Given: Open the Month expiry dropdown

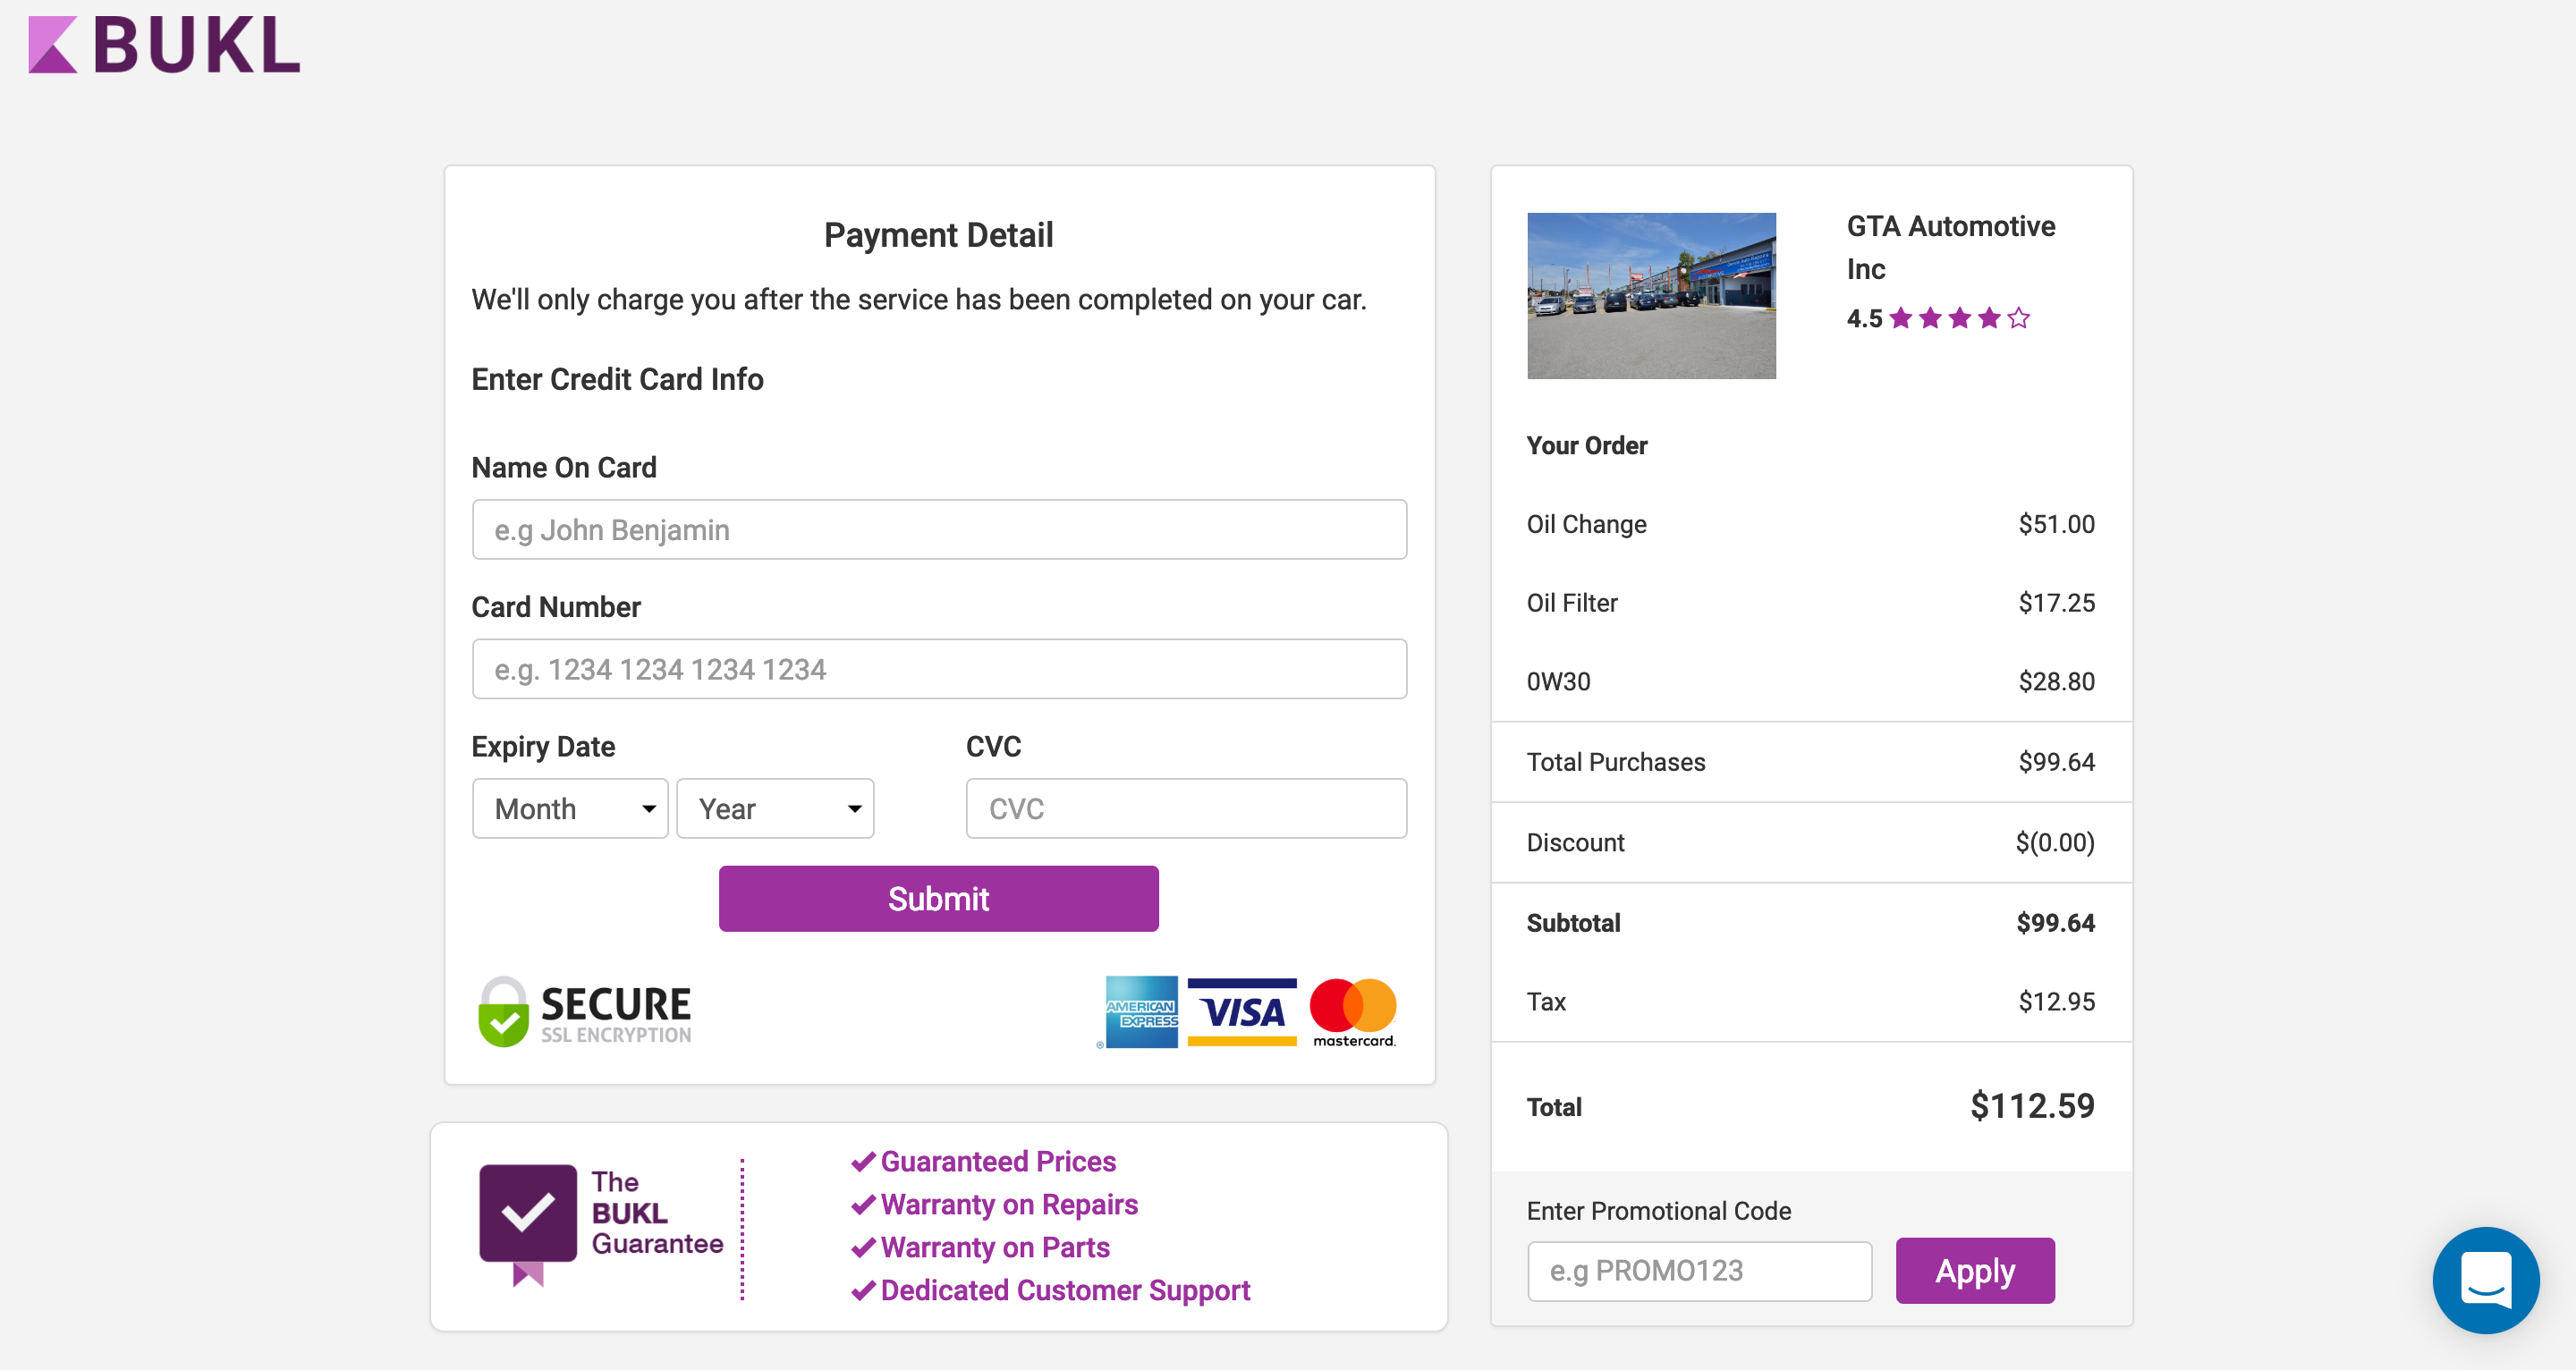Looking at the screenshot, I should (570, 809).
